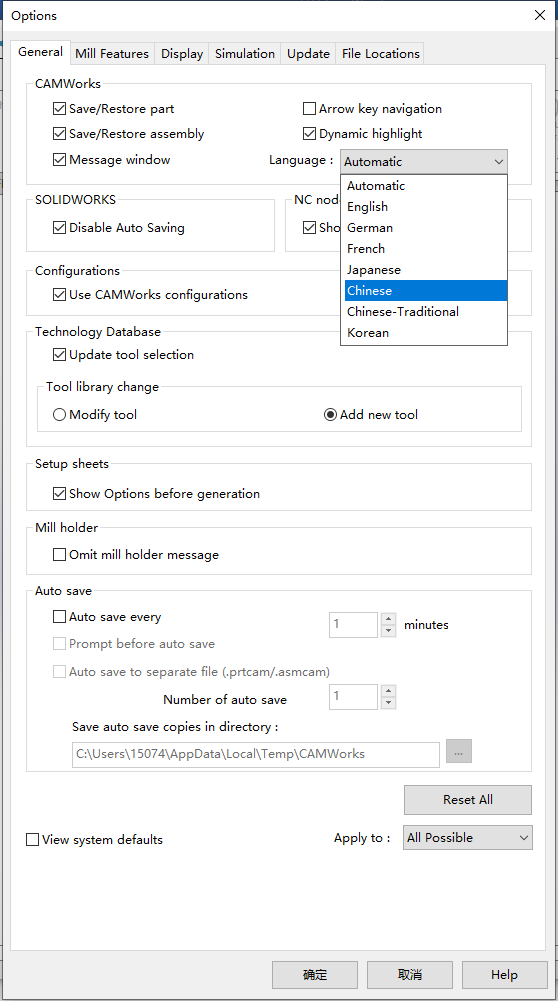Browse for auto save directory
This screenshot has width=558, height=1001.
458,751
